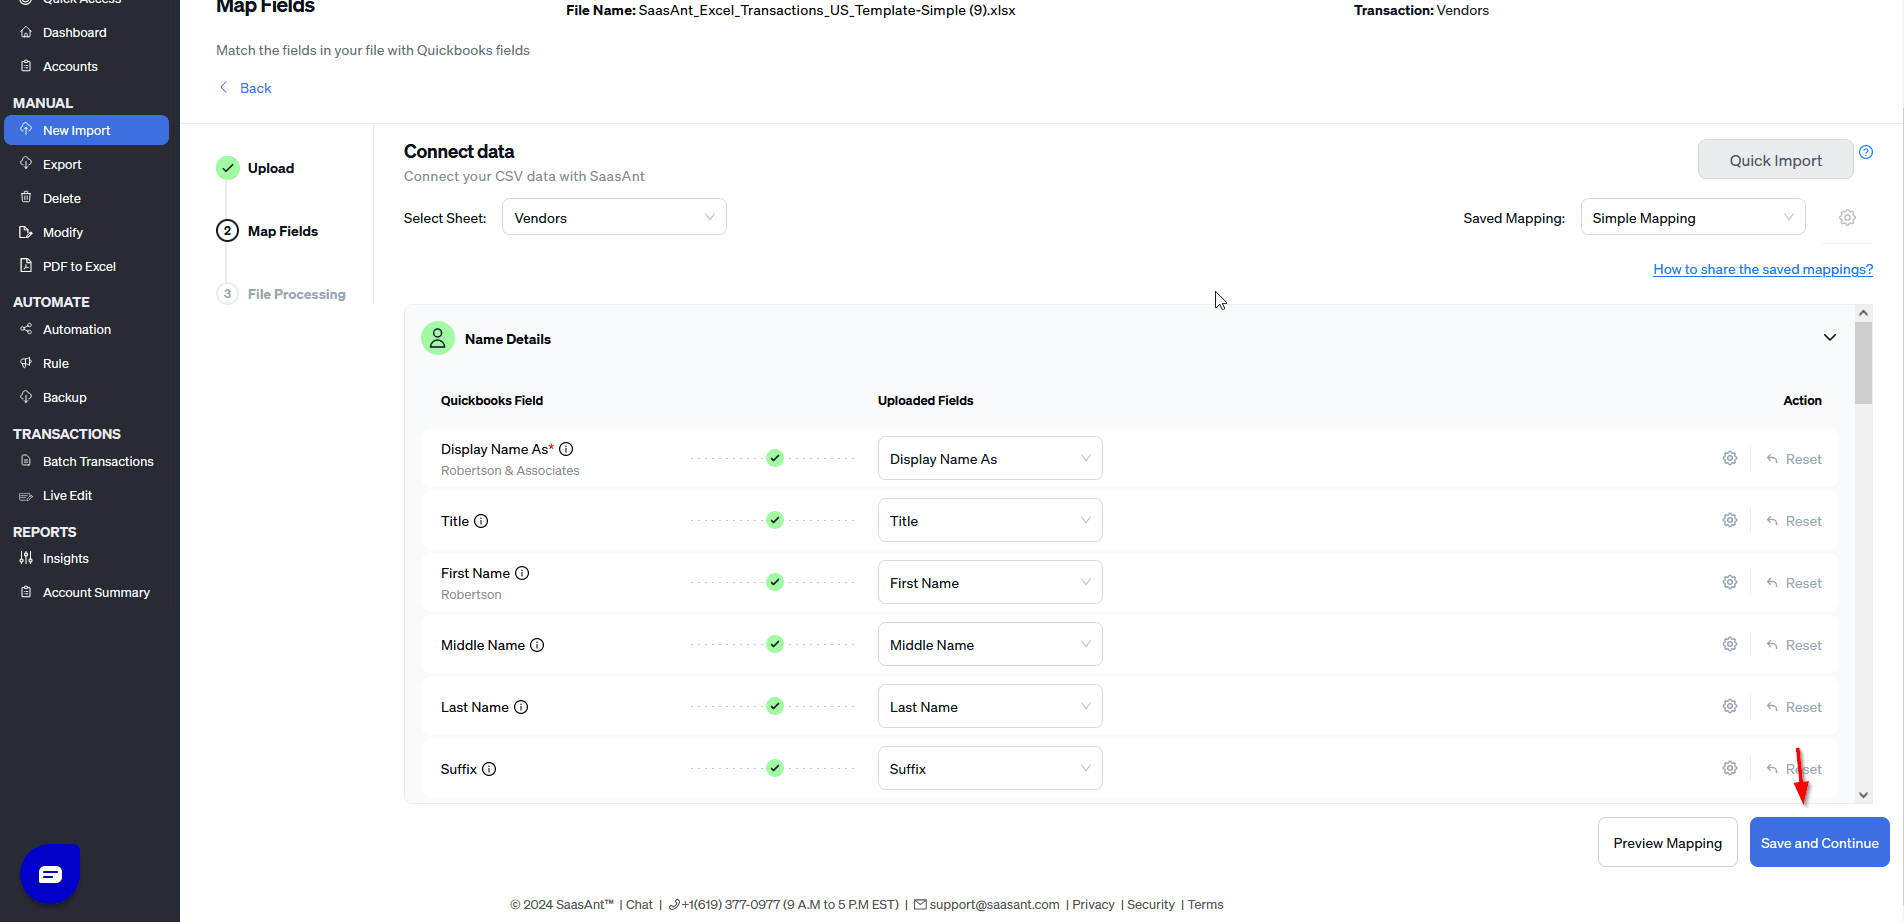
Task: Open Chat link in footer
Action: tap(639, 904)
